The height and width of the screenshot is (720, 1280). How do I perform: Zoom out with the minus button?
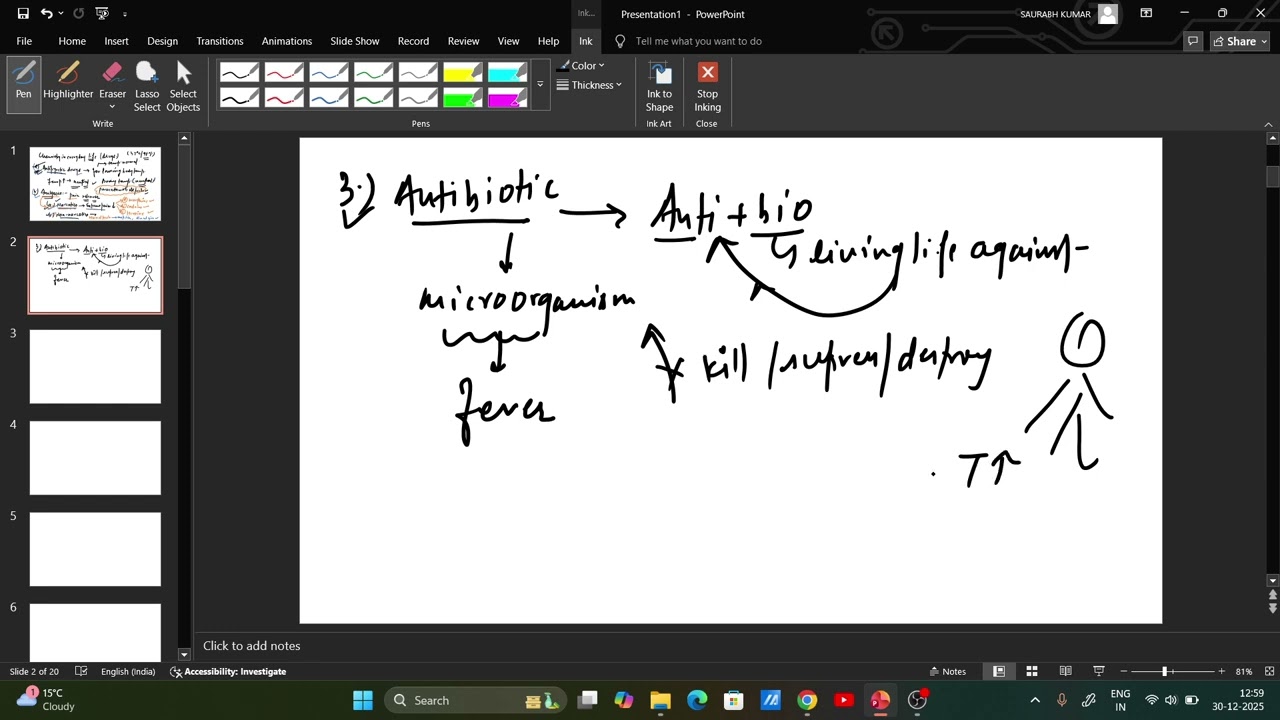(x=1124, y=671)
